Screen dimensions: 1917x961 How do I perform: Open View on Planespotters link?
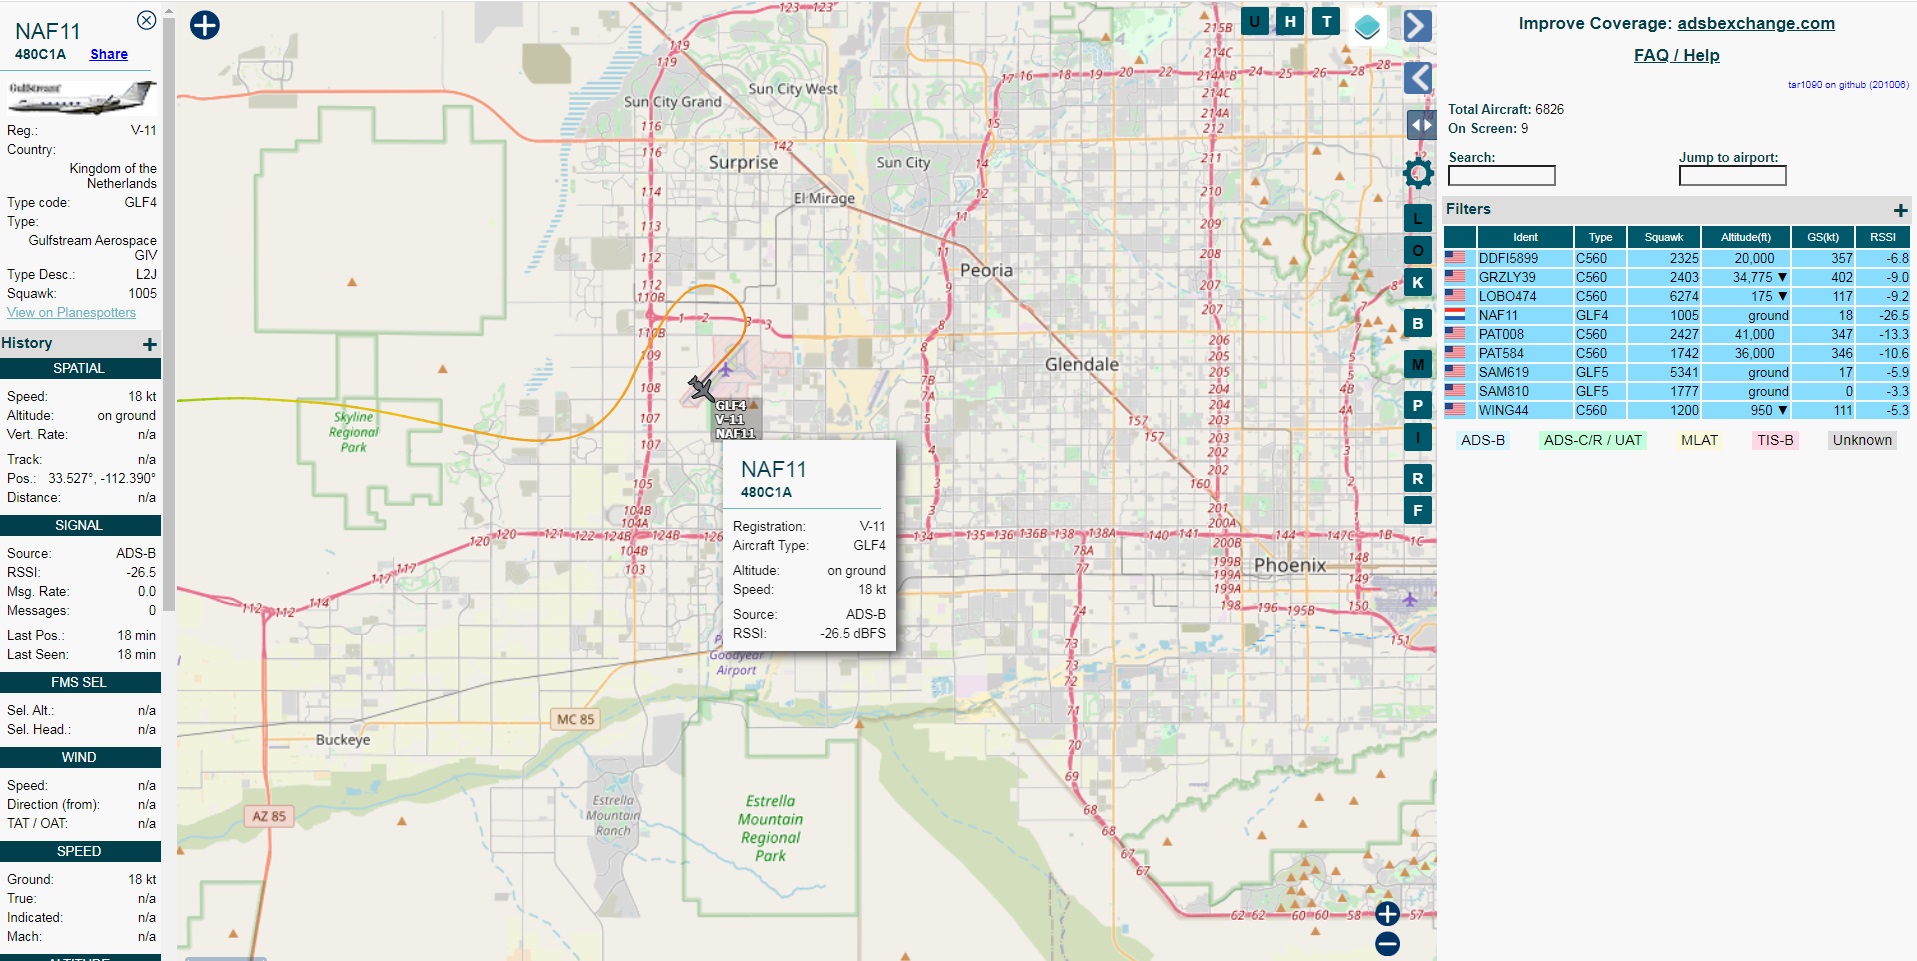coord(71,312)
